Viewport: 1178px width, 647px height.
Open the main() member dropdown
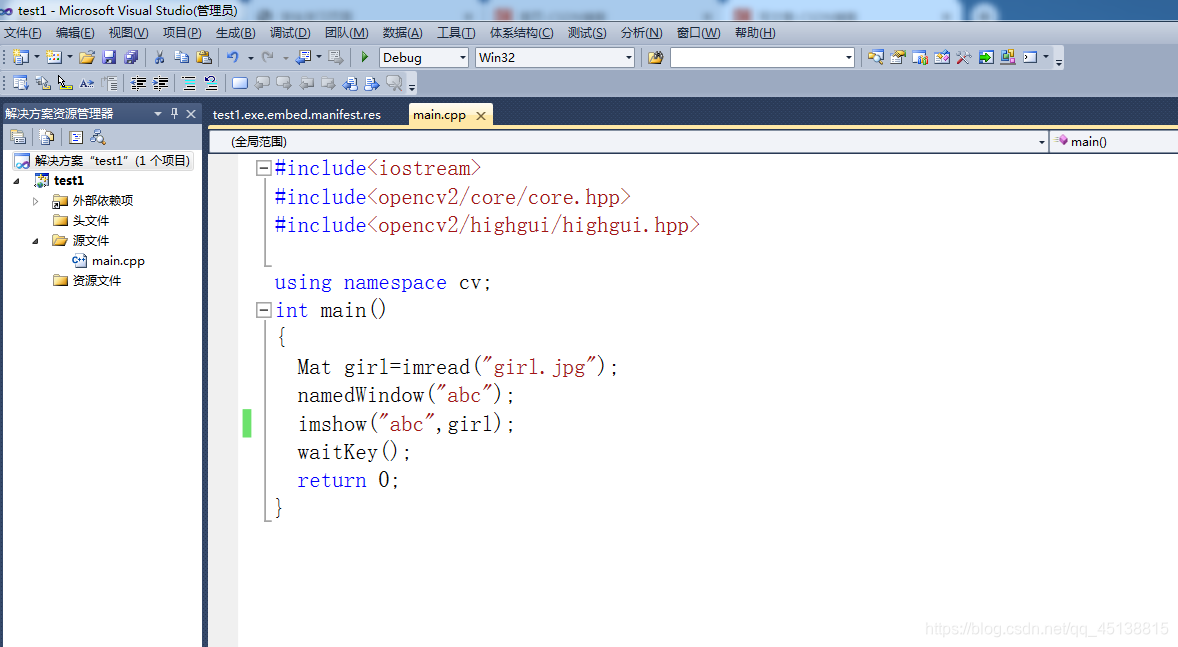tap(1115, 141)
